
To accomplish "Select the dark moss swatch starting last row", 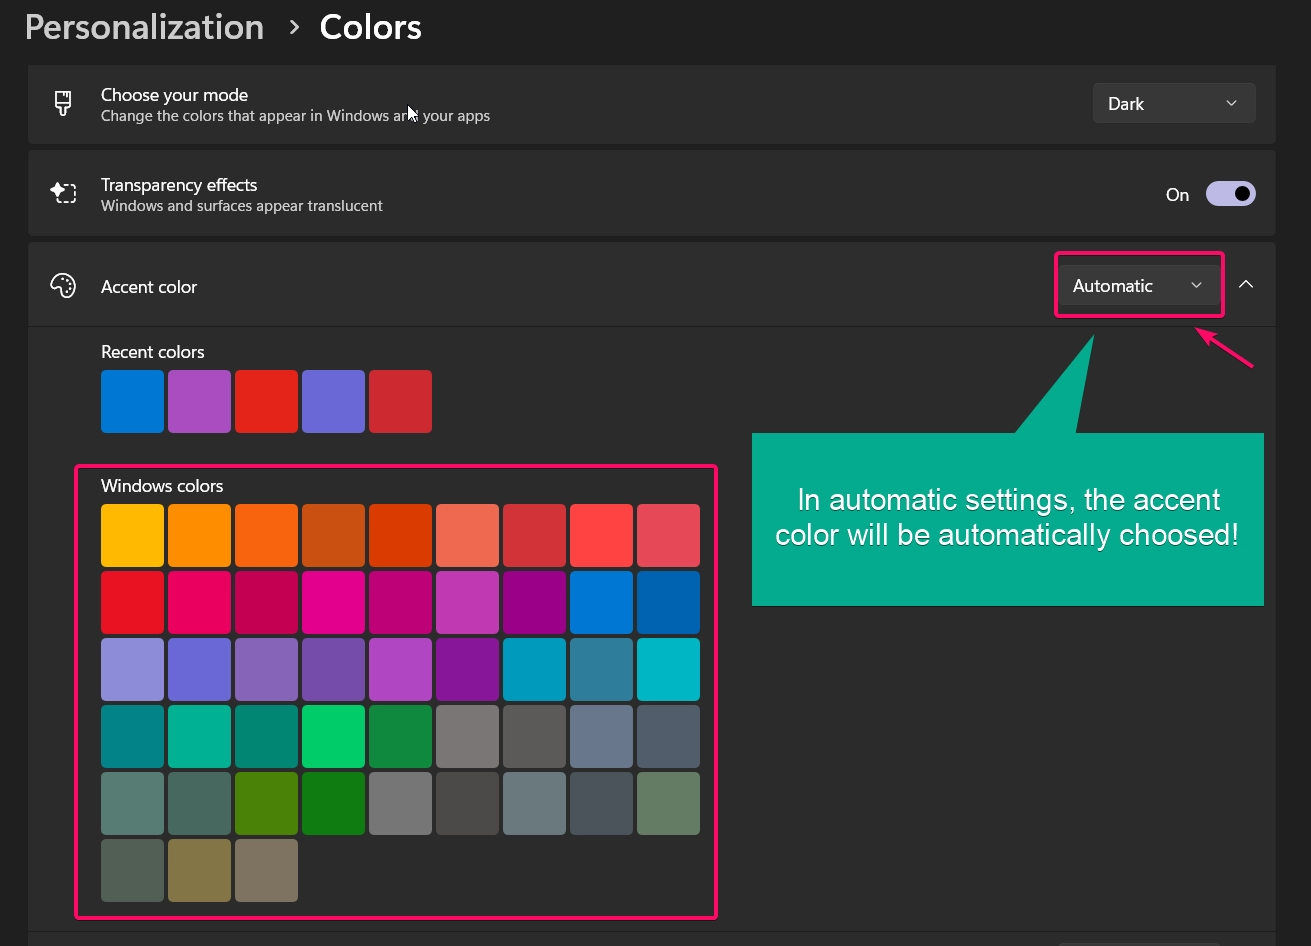I will [x=132, y=871].
